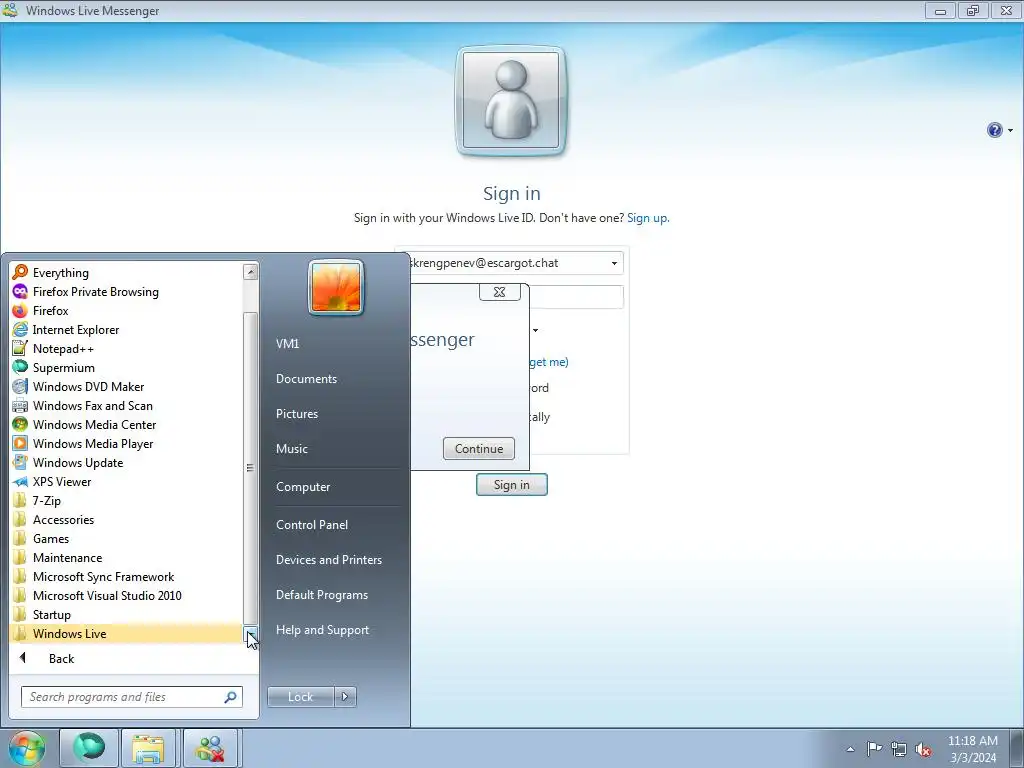Click the programs list scrollbar thumb
The width and height of the screenshot is (1024, 768).
click(x=250, y=468)
